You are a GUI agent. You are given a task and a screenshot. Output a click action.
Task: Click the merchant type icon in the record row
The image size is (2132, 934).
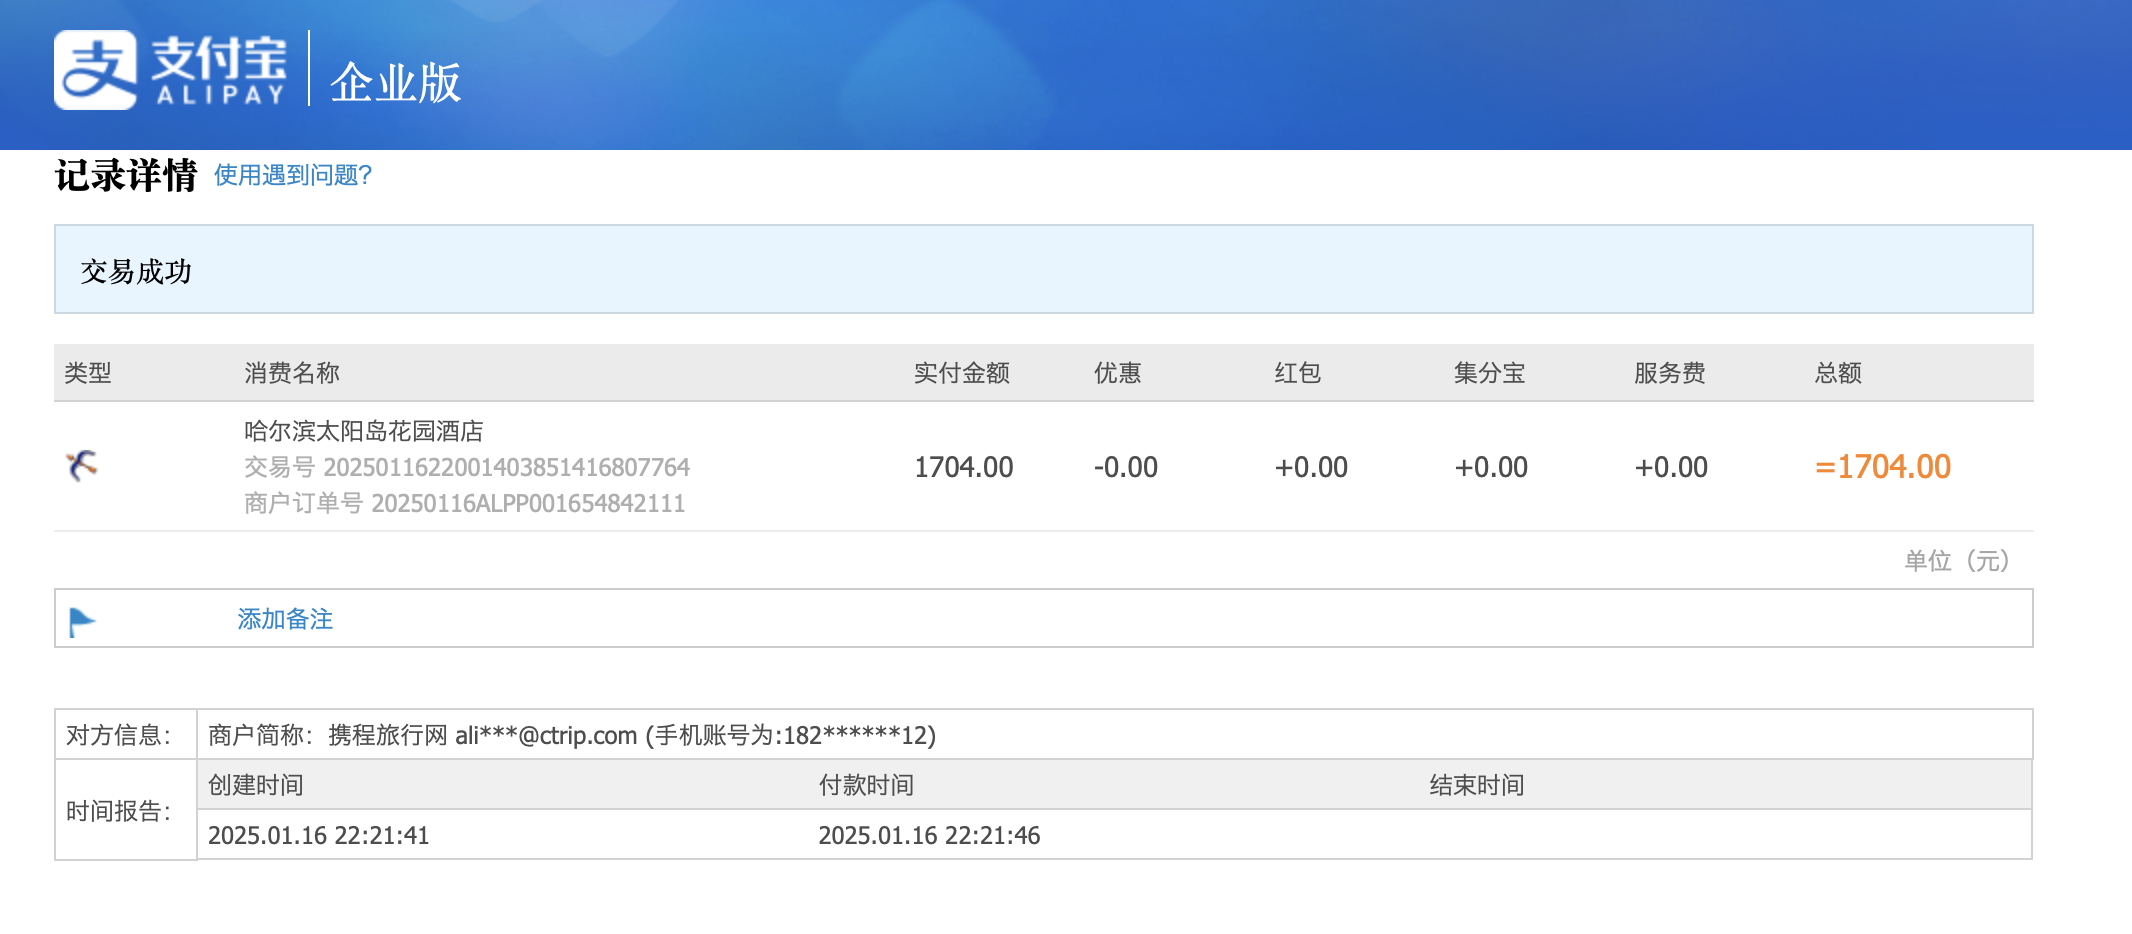coord(82,465)
